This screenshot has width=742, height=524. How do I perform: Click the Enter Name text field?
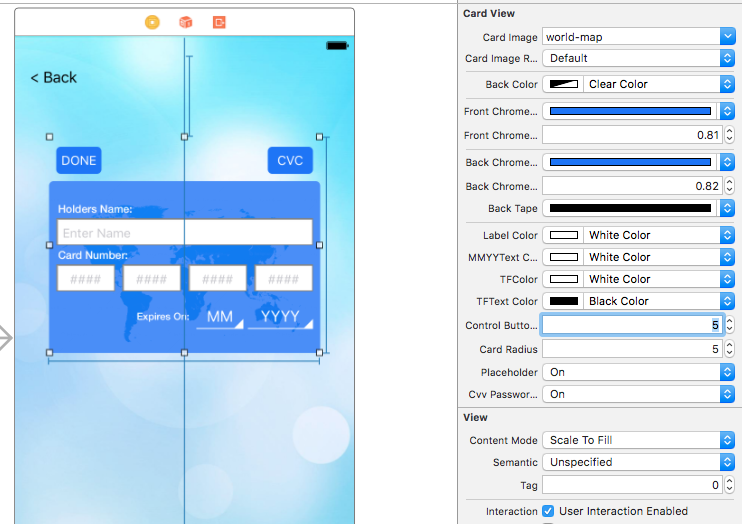tap(185, 232)
